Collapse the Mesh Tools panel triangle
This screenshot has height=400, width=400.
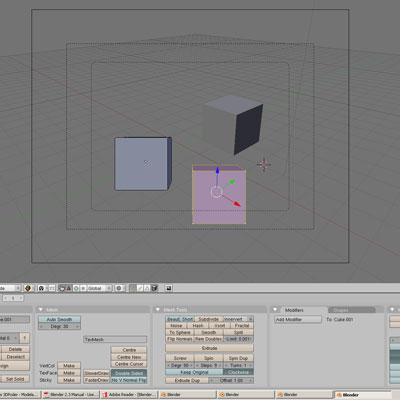point(158,310)
